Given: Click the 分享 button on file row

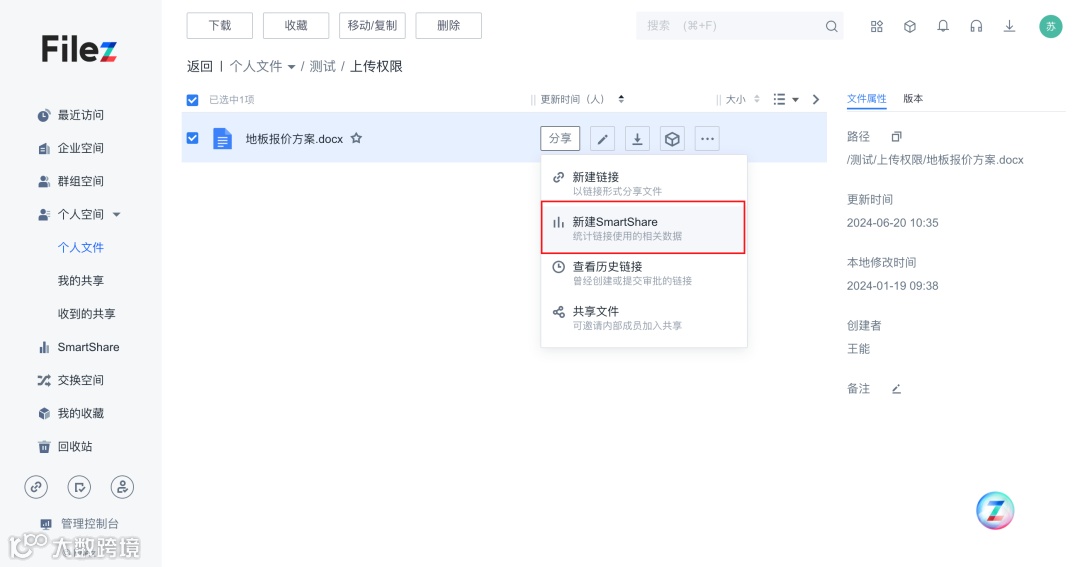Looking at the screenshot, I should (x=560, y=138).
